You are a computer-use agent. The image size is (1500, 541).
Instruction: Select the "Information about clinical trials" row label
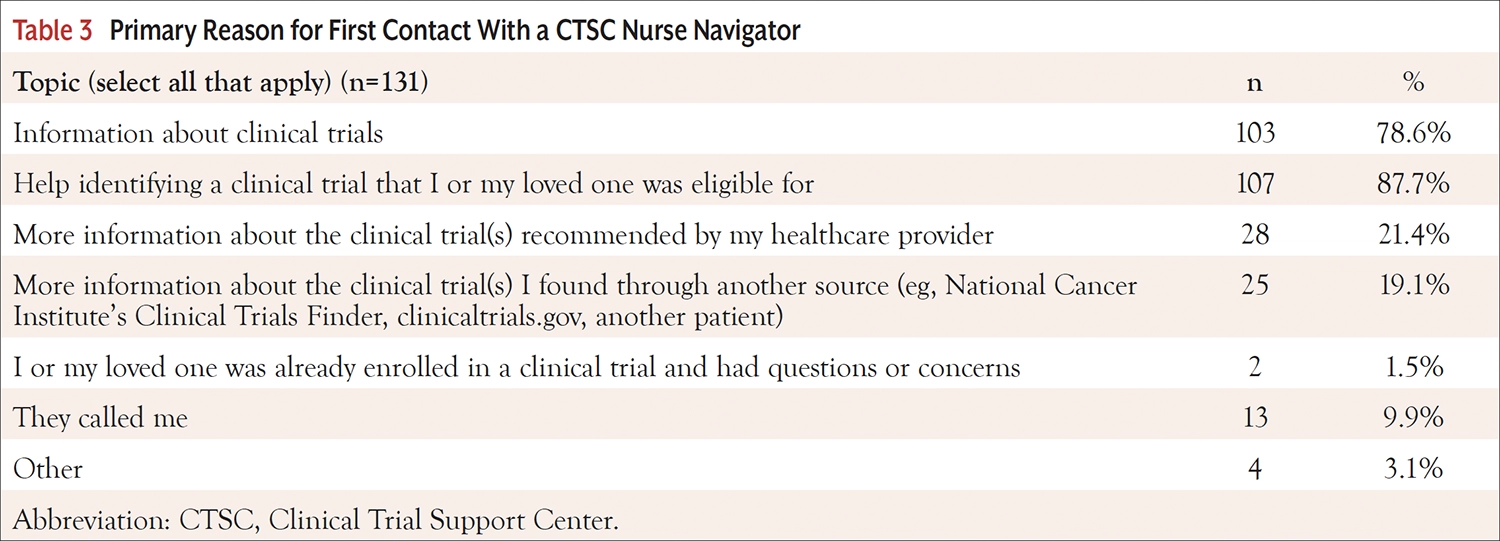click(198, 131)
